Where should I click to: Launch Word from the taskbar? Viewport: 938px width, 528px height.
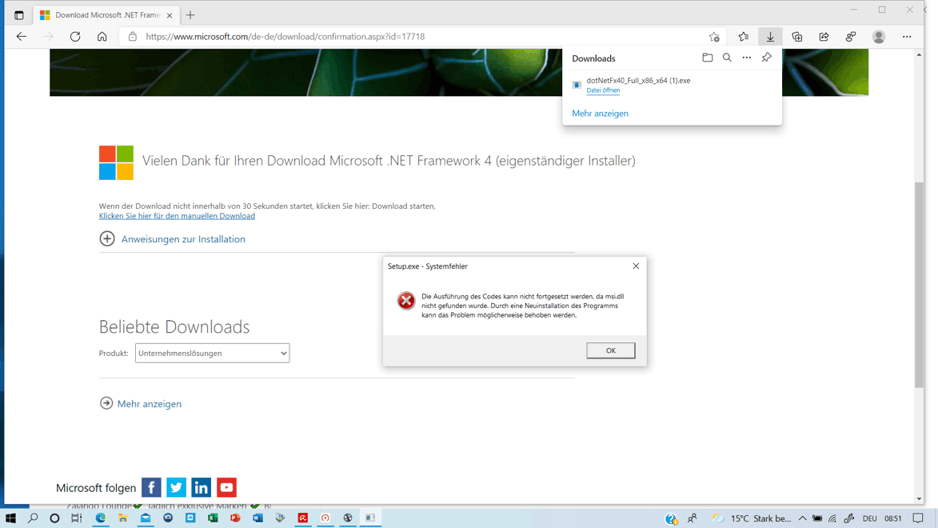tap(258, 518)
